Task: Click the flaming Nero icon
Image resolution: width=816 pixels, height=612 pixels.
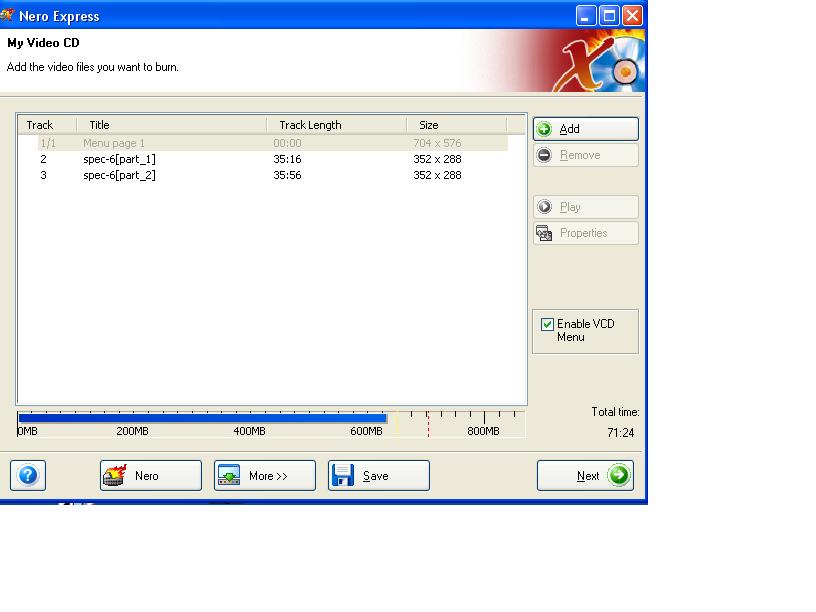Action: [115, 475]
